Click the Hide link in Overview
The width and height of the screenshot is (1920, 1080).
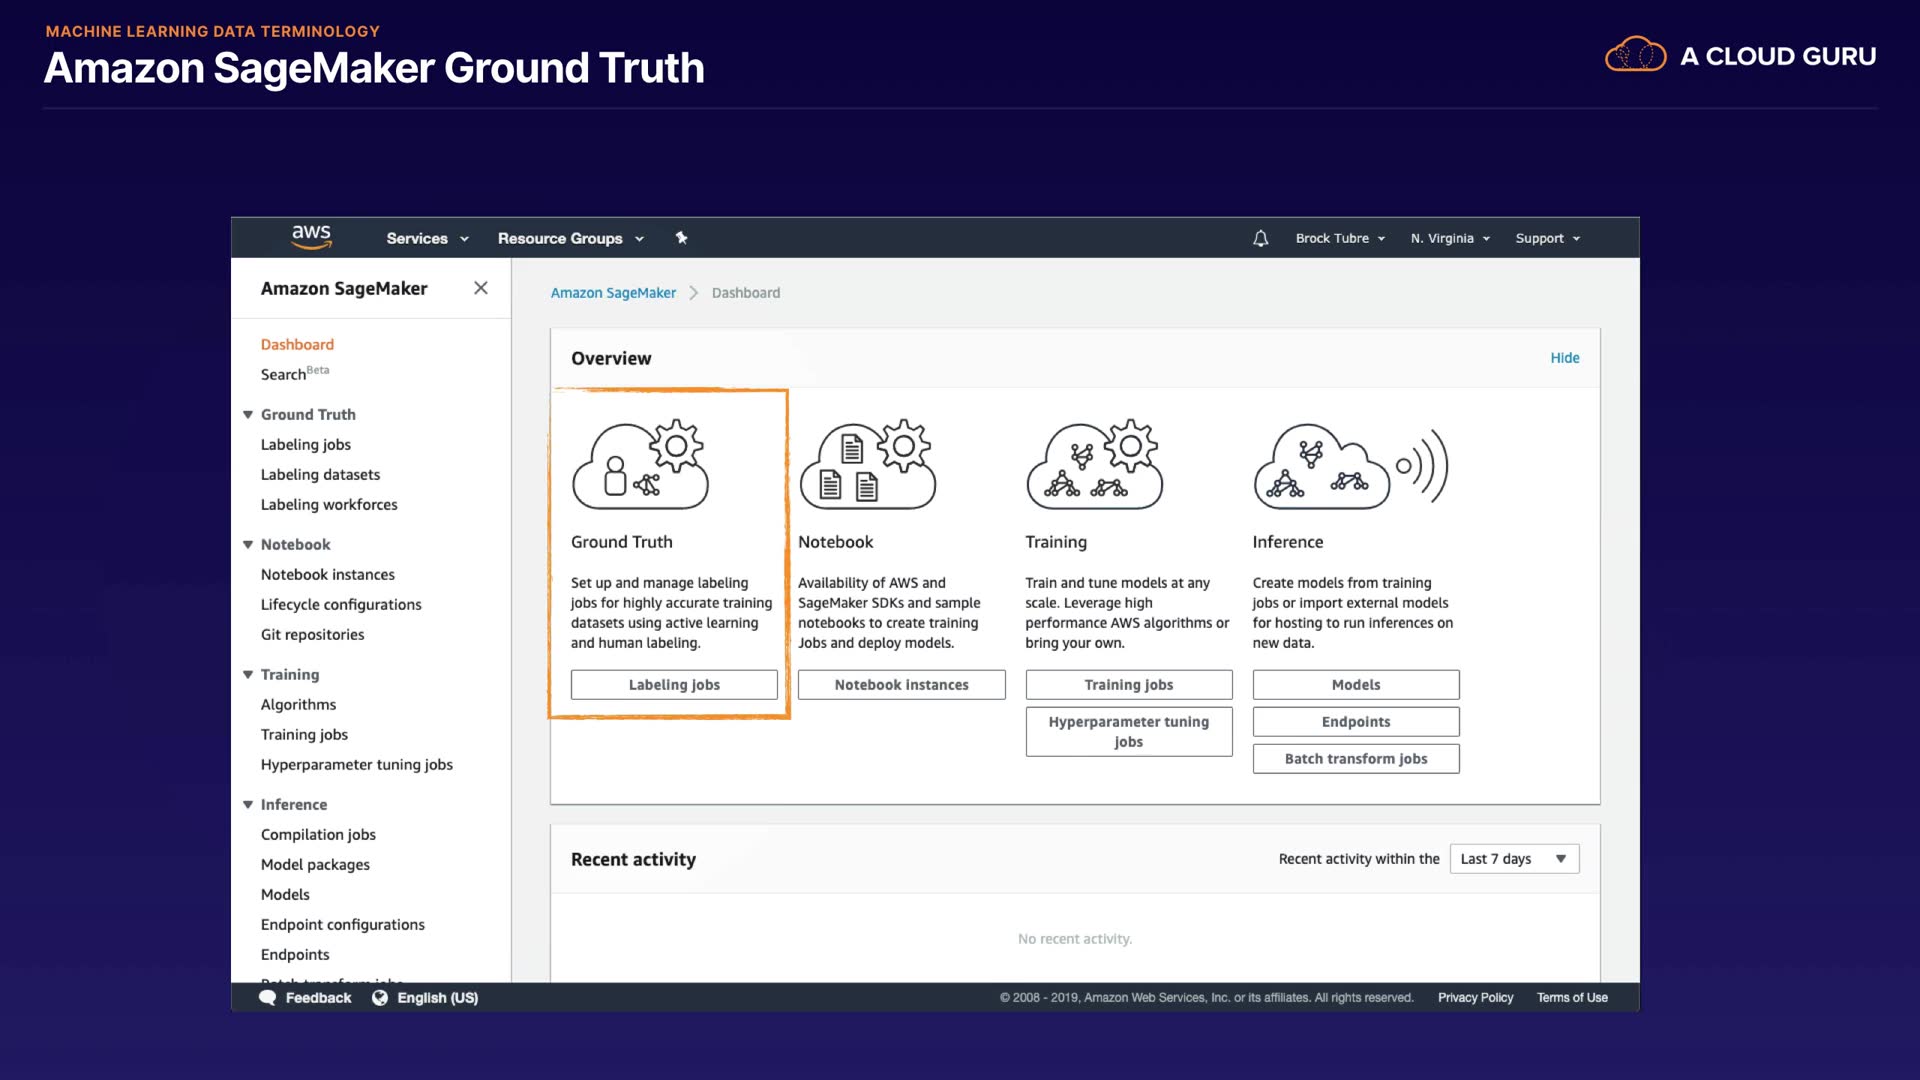pyautogui.click(x=1564, y=358)
